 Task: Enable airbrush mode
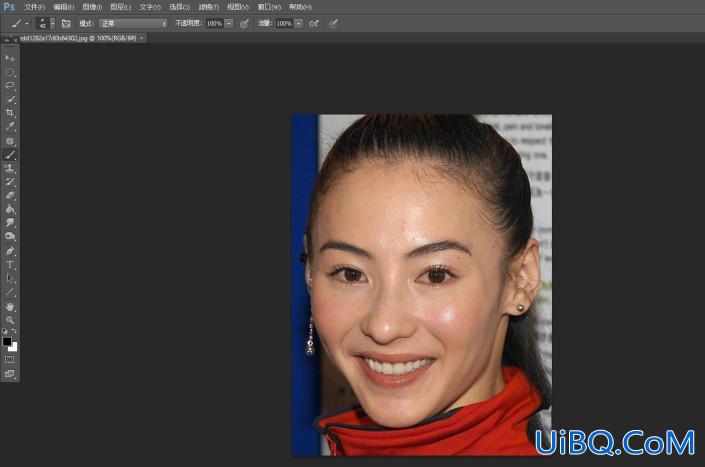(x=314, y=24)
